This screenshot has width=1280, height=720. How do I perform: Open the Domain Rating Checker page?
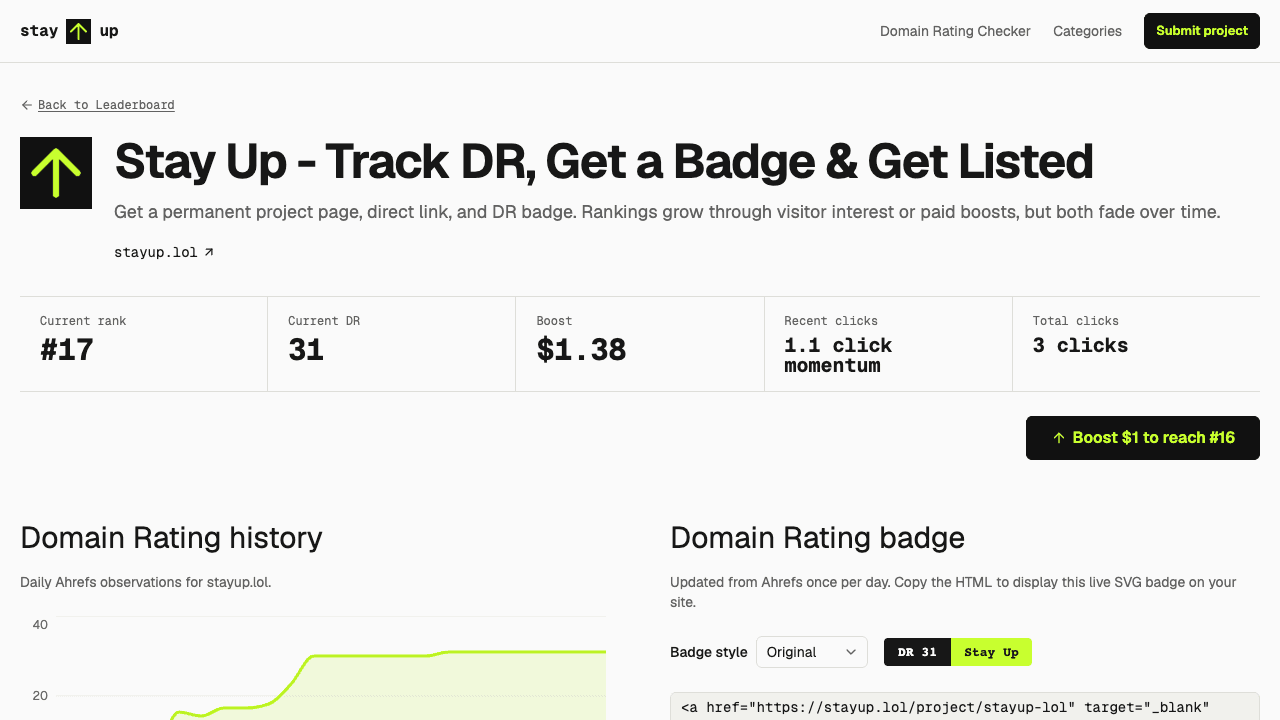point(955,31)
